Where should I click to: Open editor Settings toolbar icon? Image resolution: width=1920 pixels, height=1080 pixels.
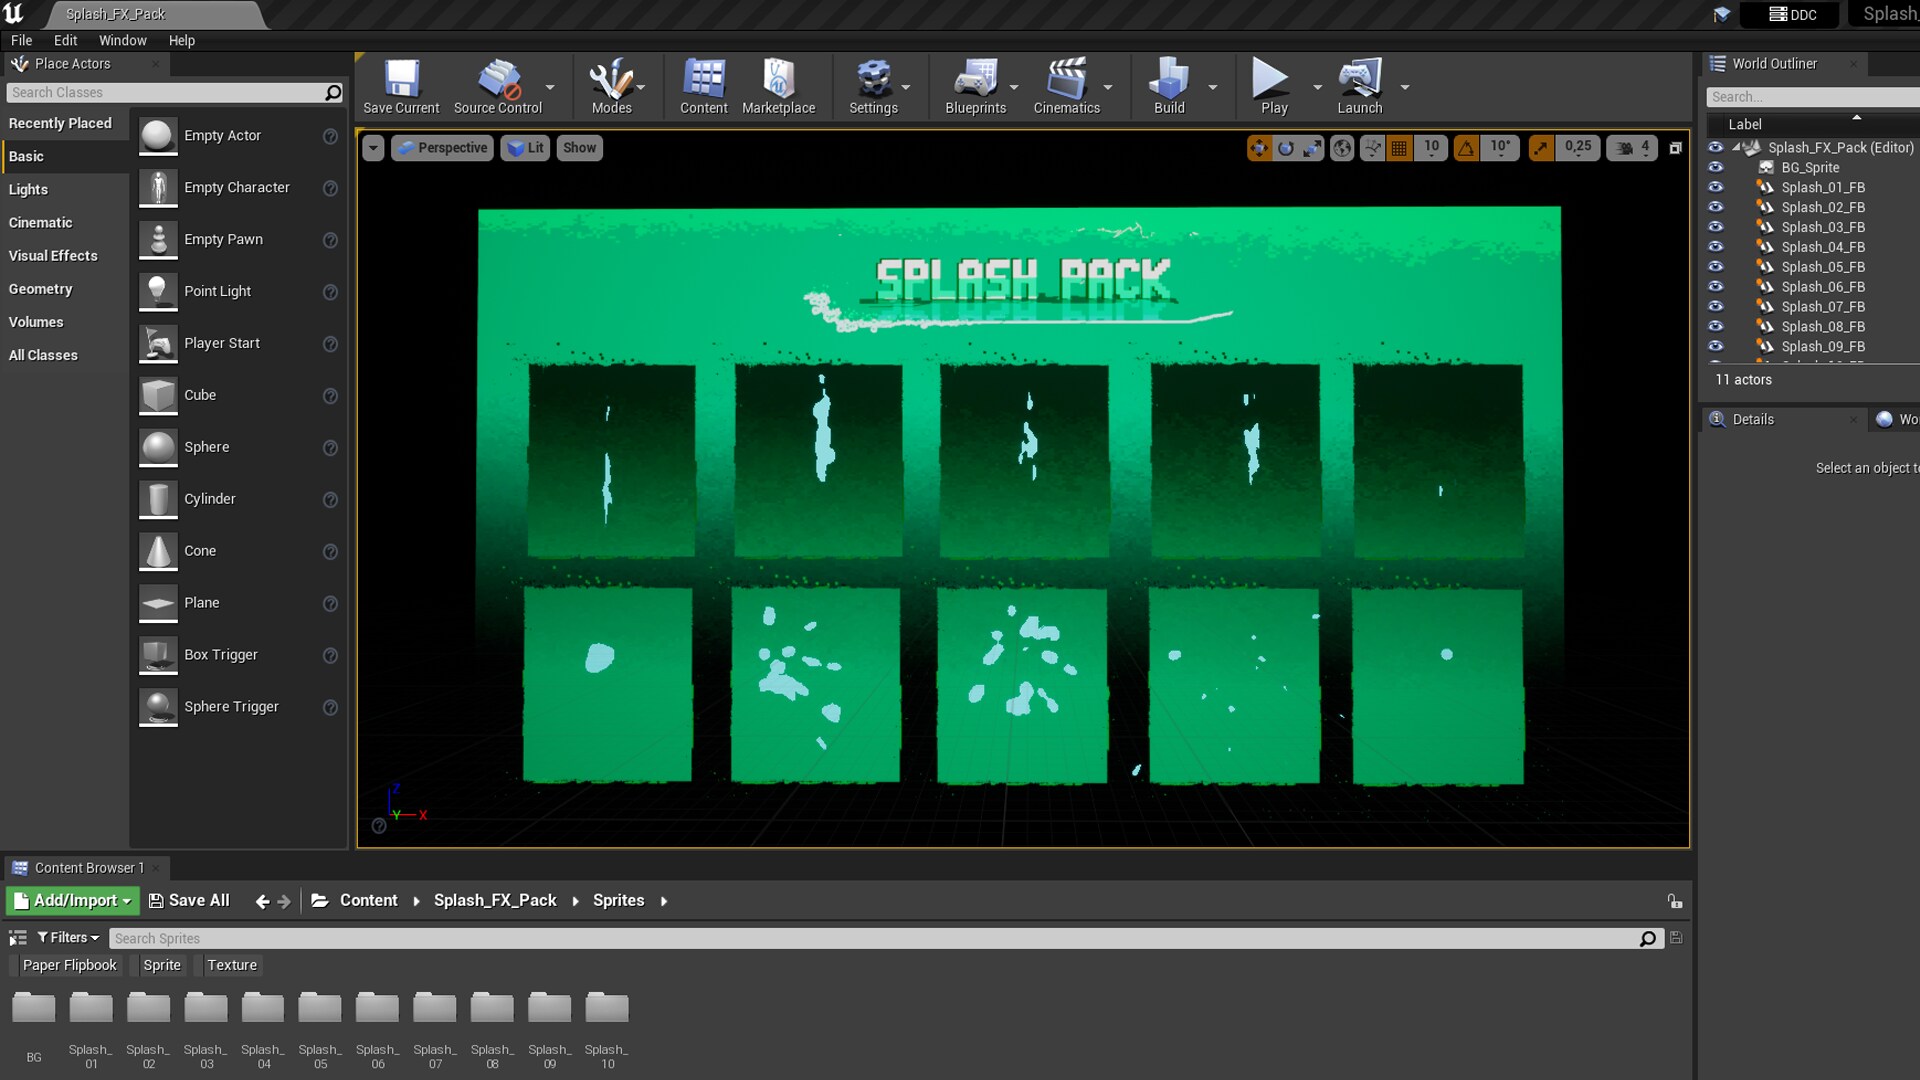873,86
